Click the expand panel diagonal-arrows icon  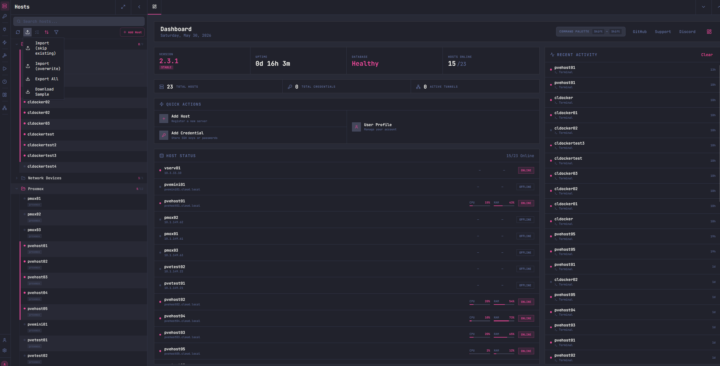[123, 7]
